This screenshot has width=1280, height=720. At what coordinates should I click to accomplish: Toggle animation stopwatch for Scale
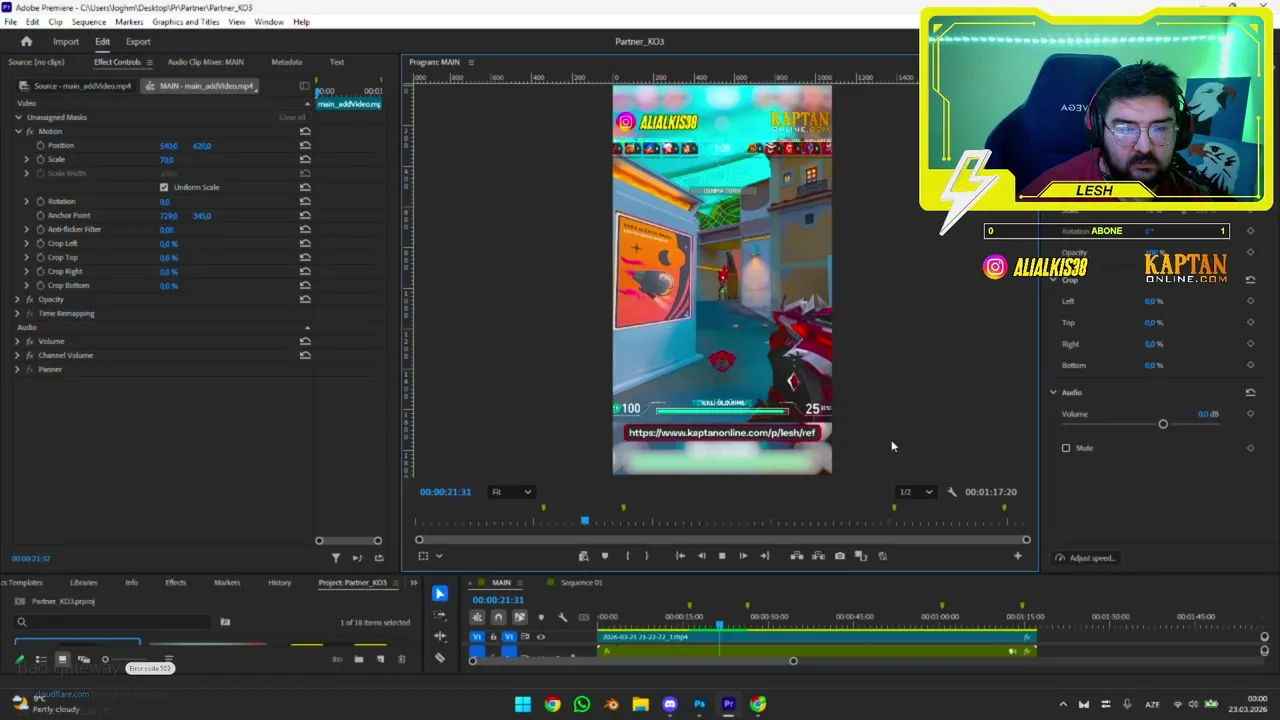41,160
